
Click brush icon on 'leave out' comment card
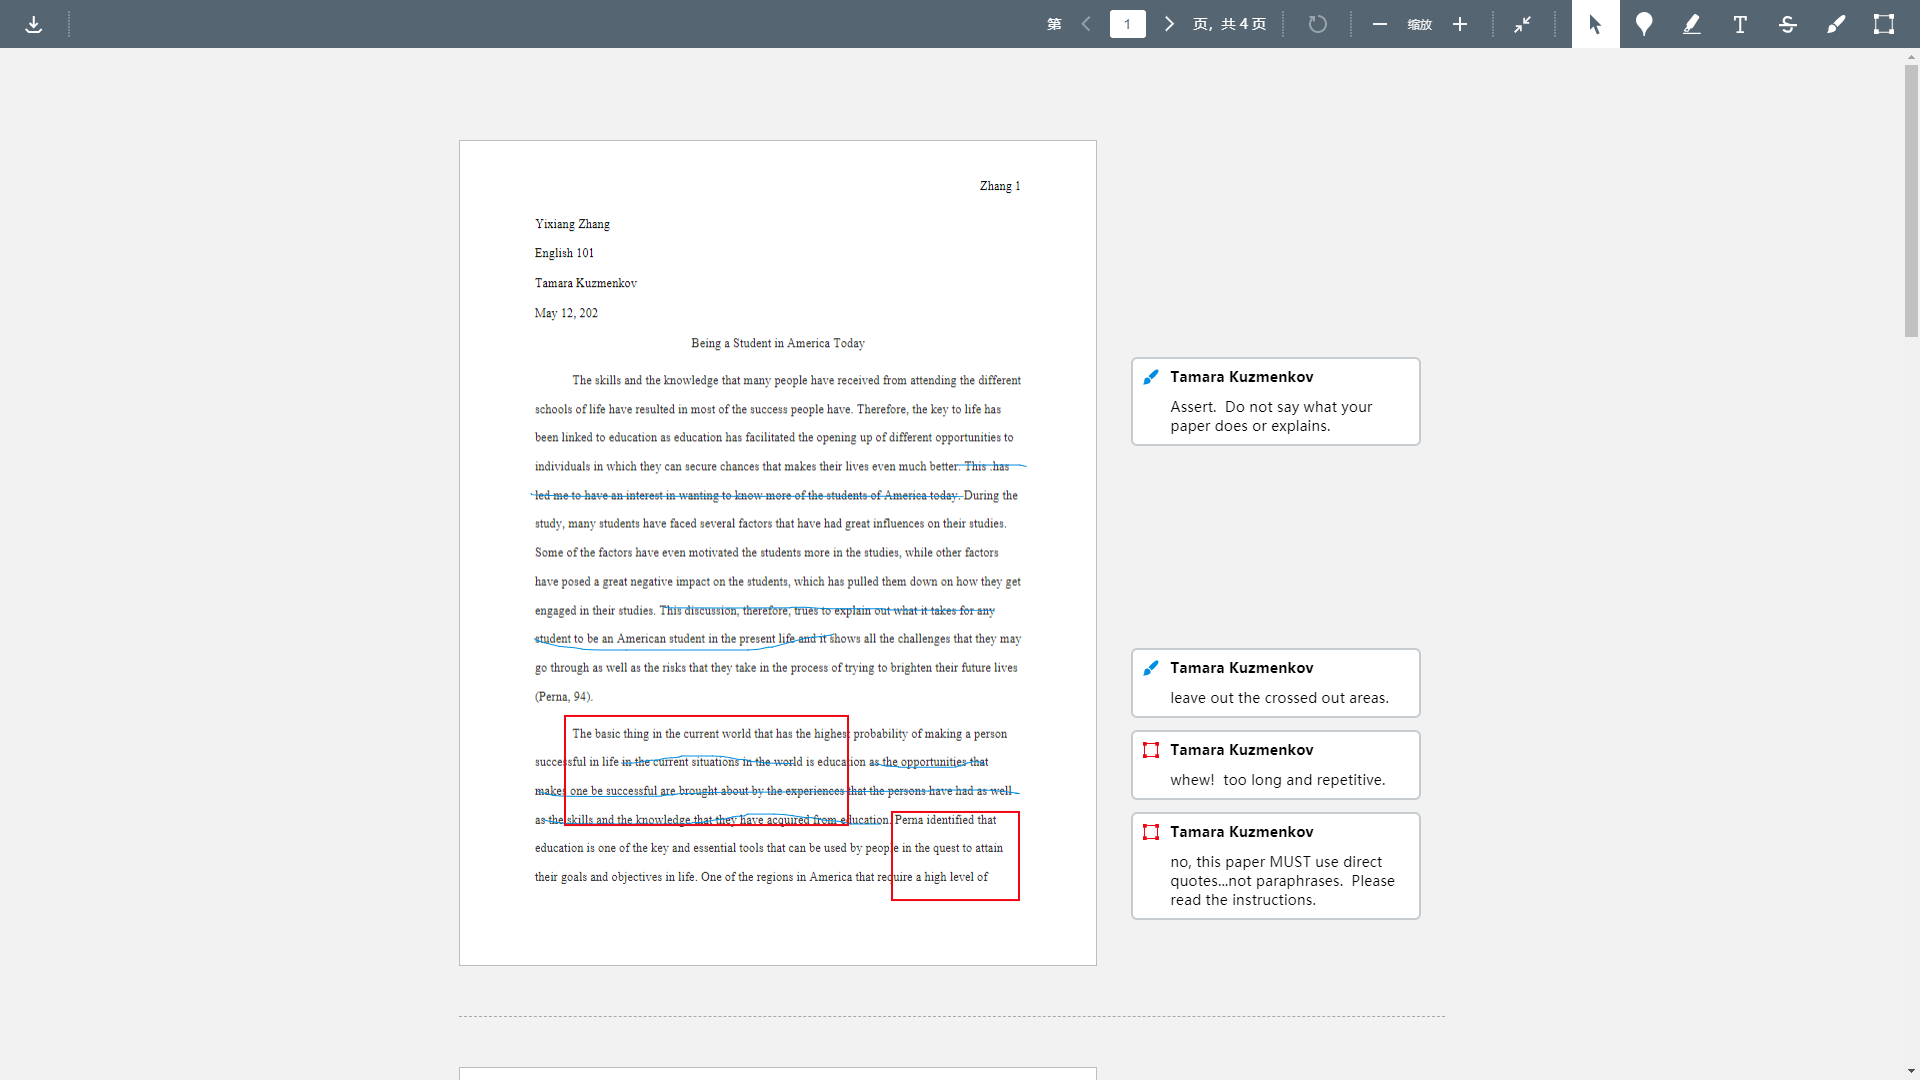click(1151, 668)
